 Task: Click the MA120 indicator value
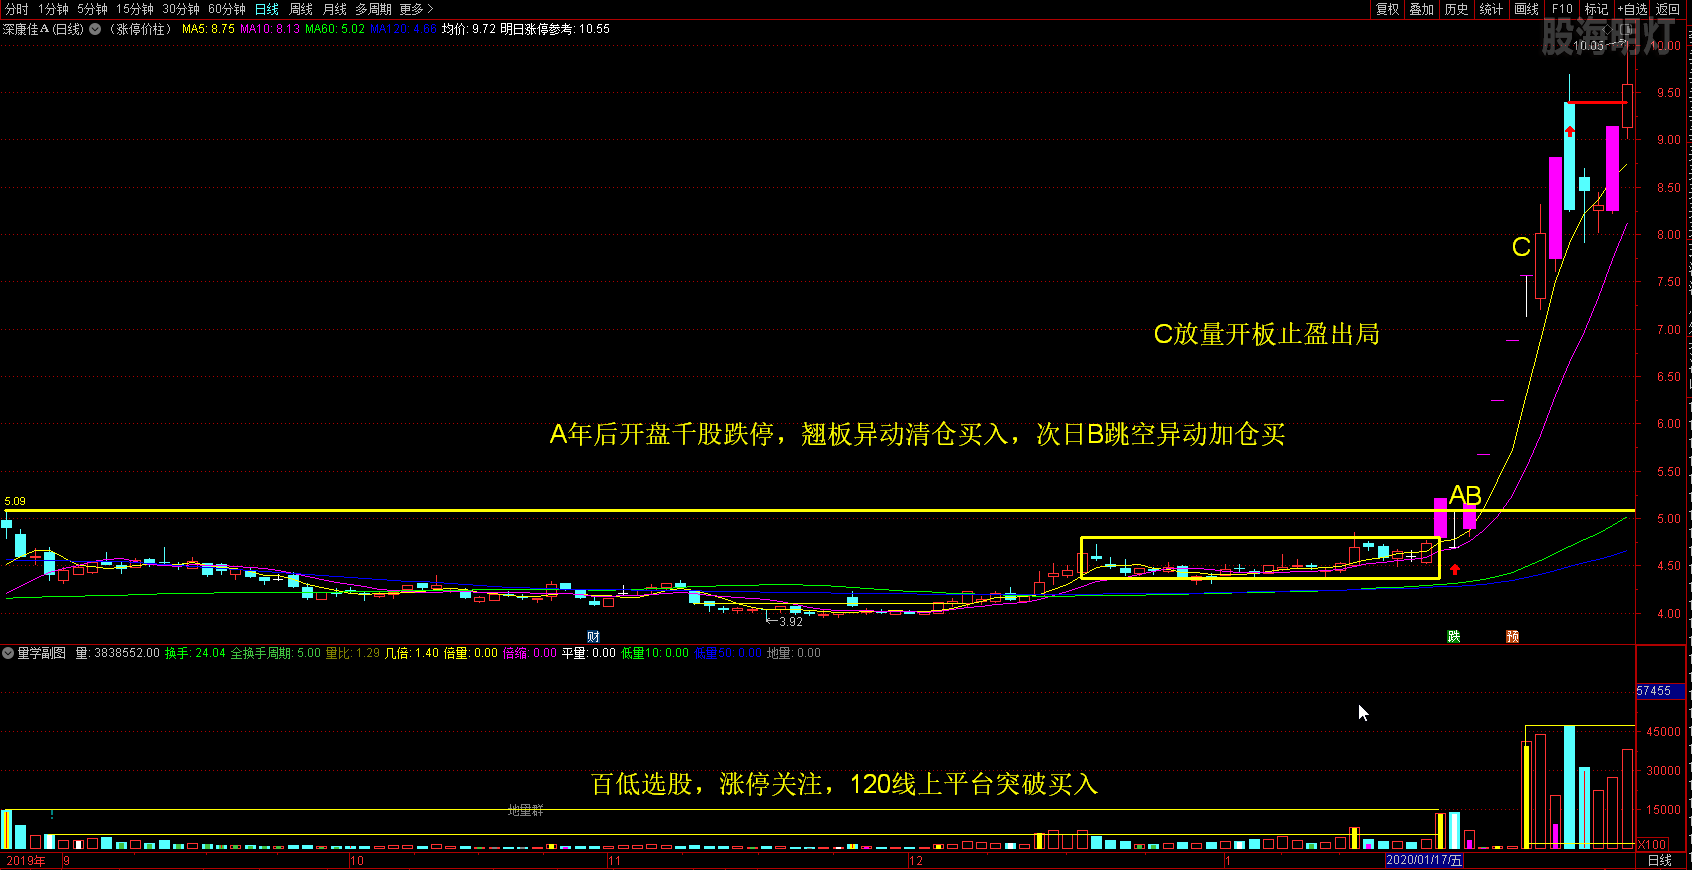click(x=403, y=29)
